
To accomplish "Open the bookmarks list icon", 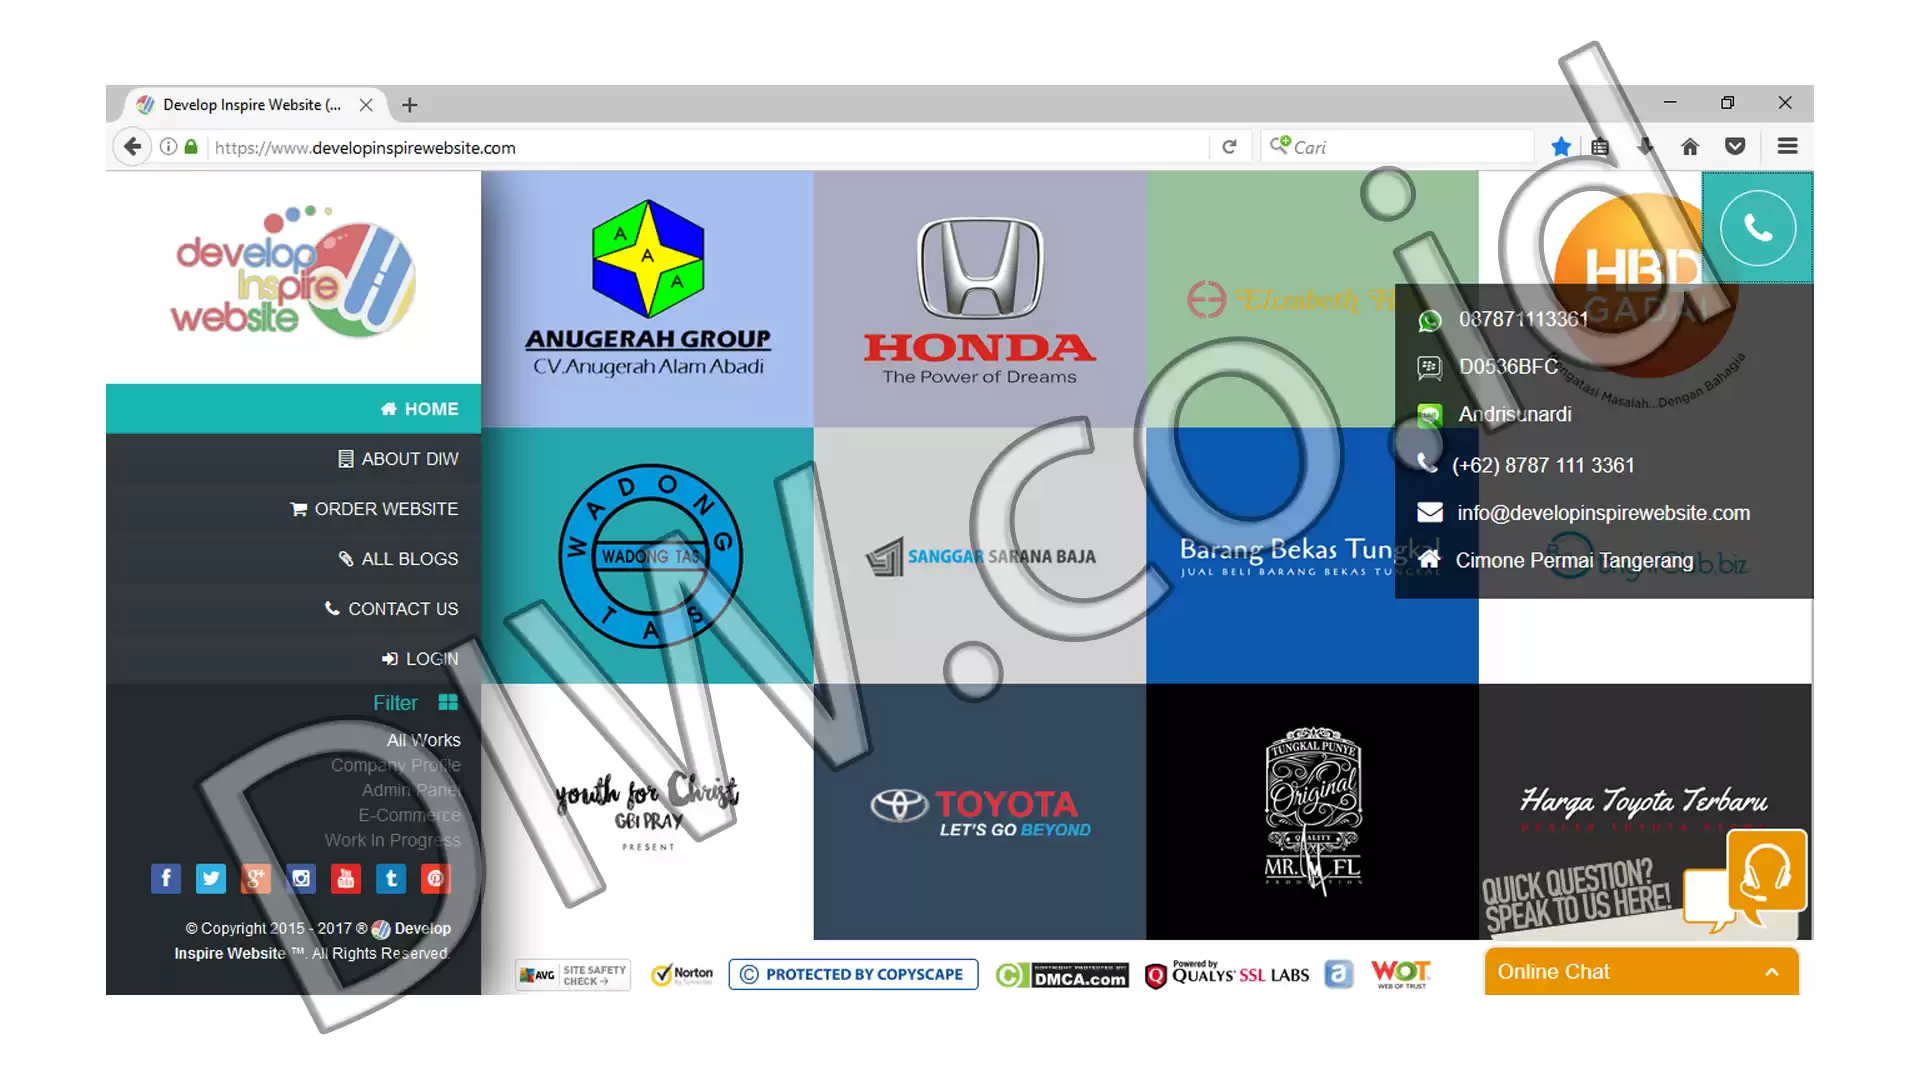I will point(1600,147).
